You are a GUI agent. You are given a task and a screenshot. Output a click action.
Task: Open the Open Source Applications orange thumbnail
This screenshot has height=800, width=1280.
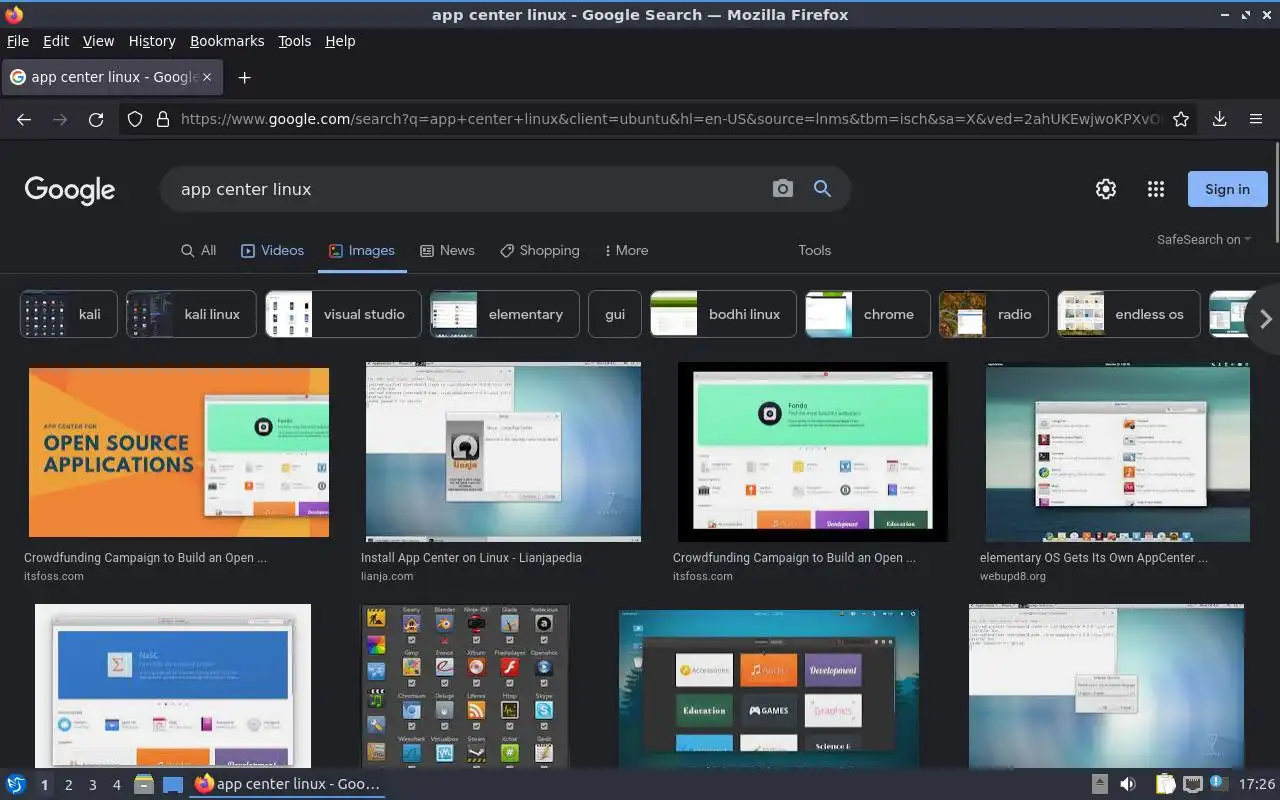(x=179, y=452)
